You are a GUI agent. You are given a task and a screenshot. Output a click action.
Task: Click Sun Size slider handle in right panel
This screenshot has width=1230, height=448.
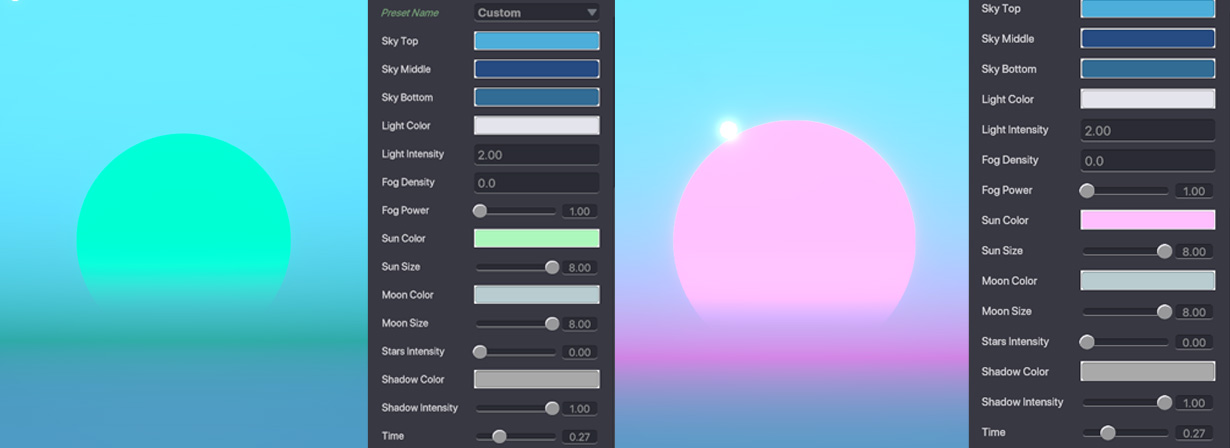pos(1164,251)
